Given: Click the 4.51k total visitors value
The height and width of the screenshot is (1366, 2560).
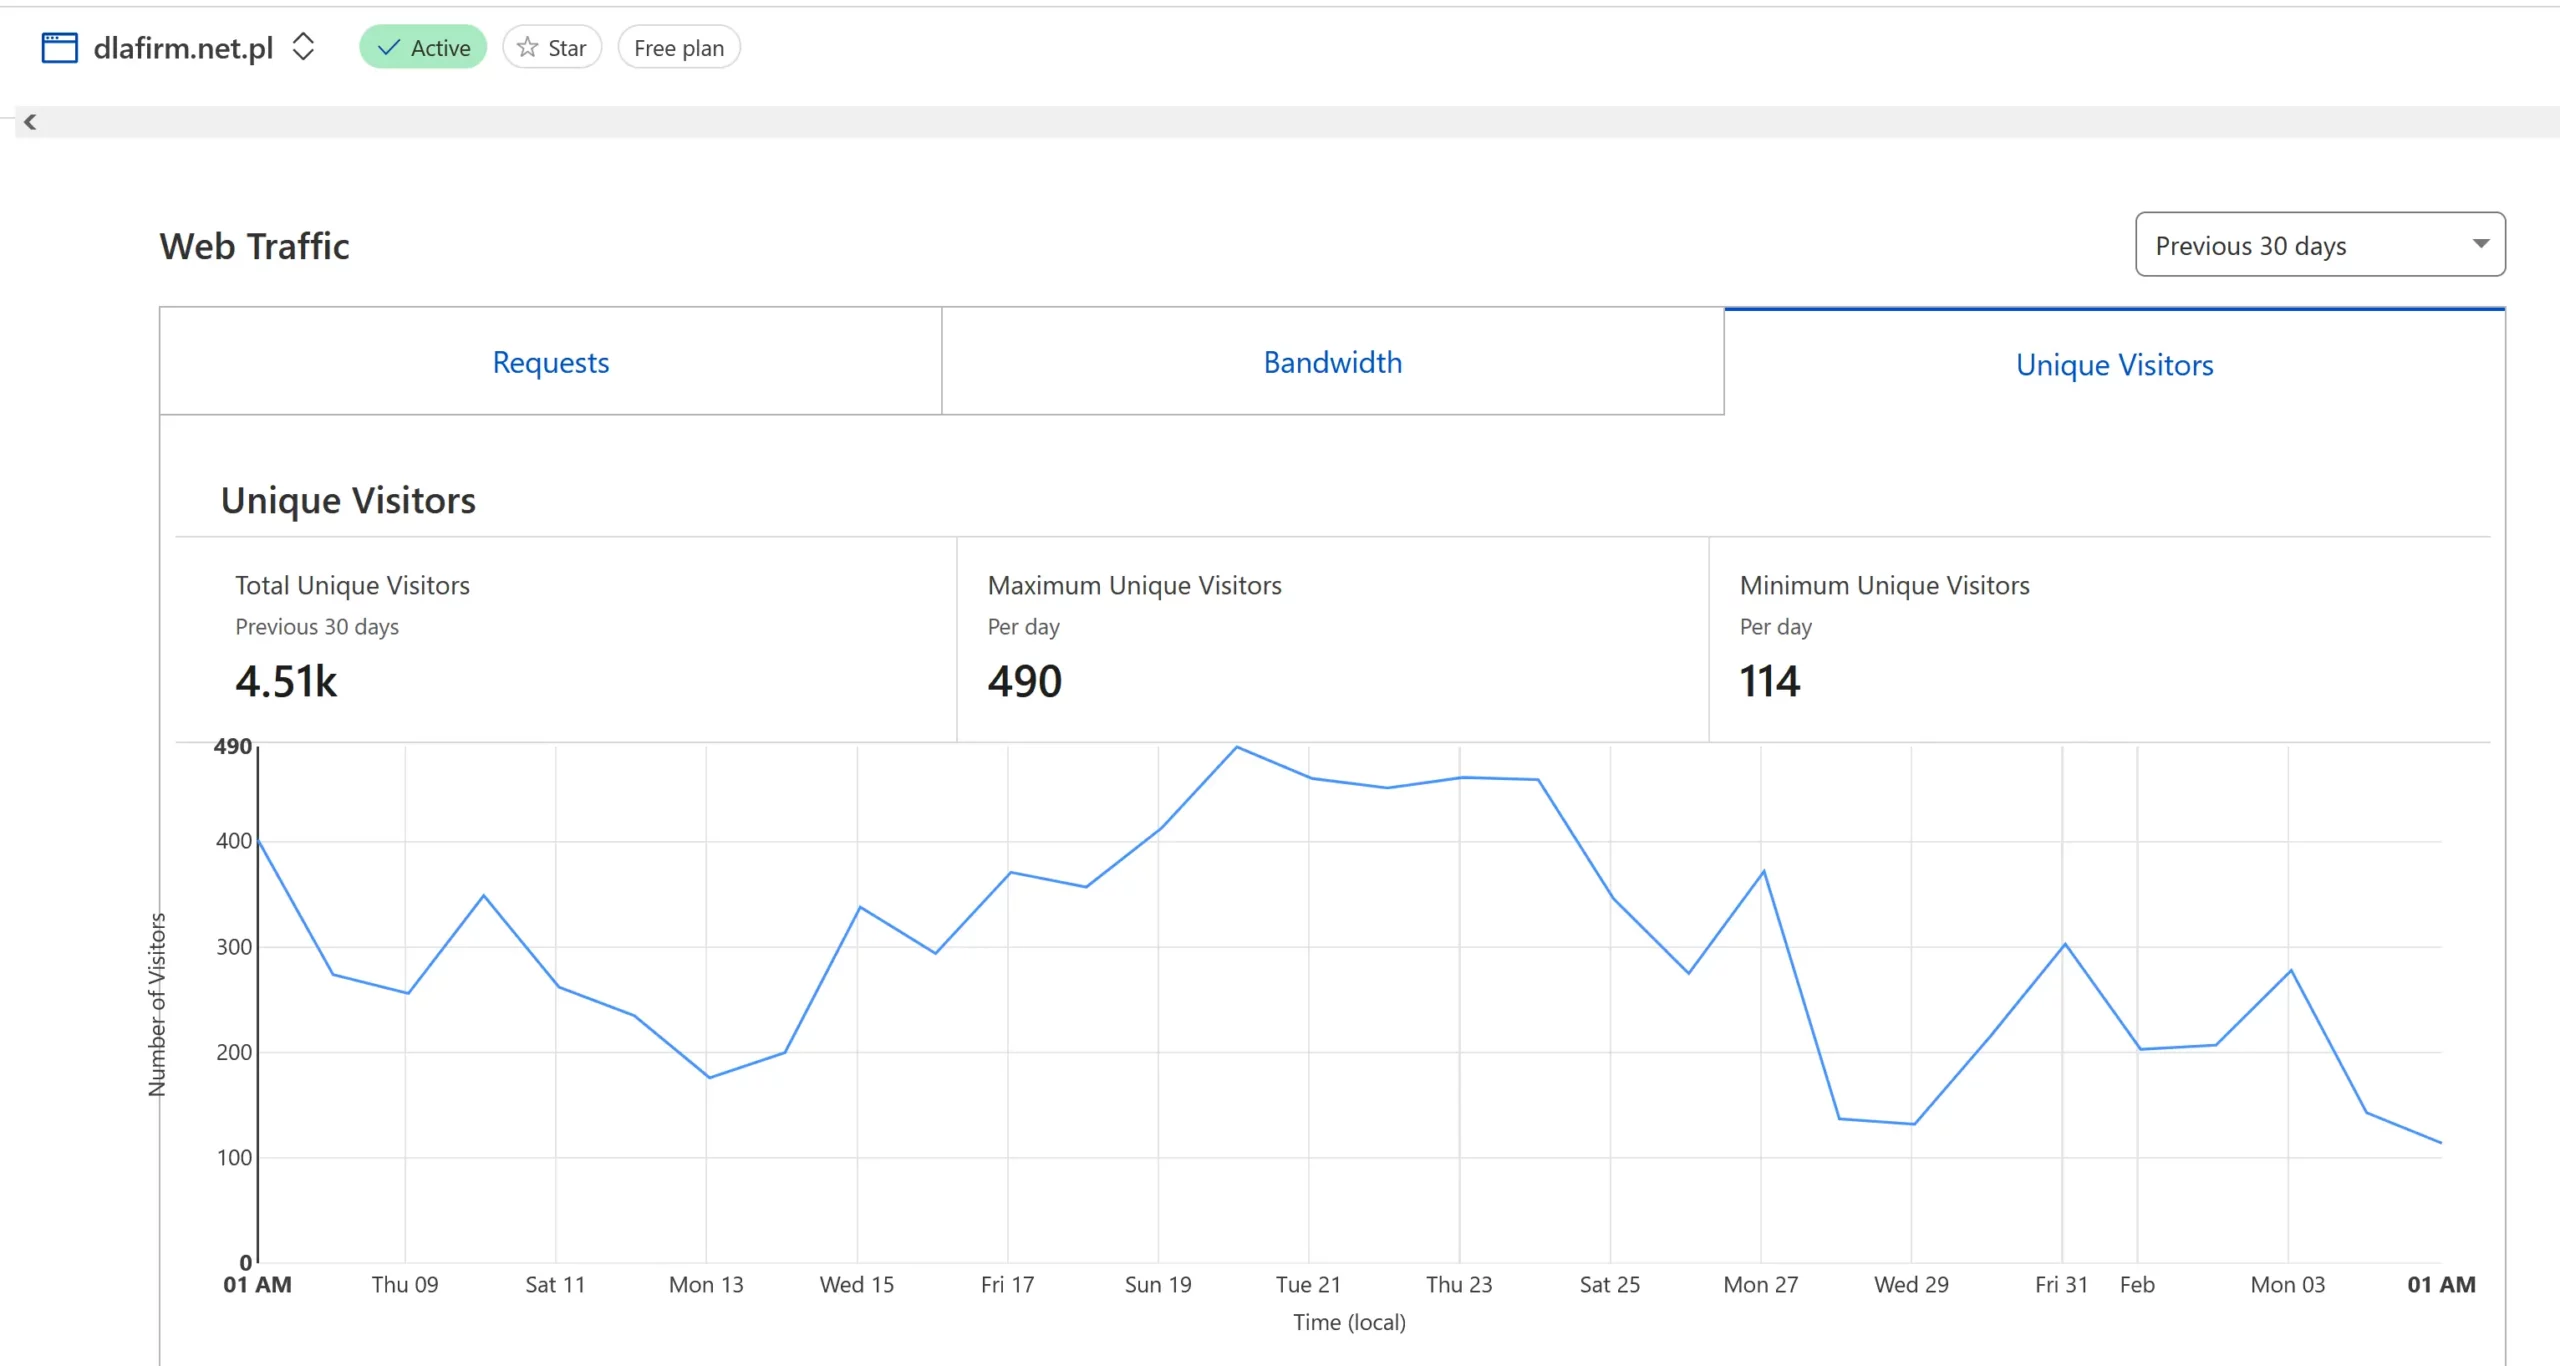Looking at the screenshot, I should pos(286,681).
